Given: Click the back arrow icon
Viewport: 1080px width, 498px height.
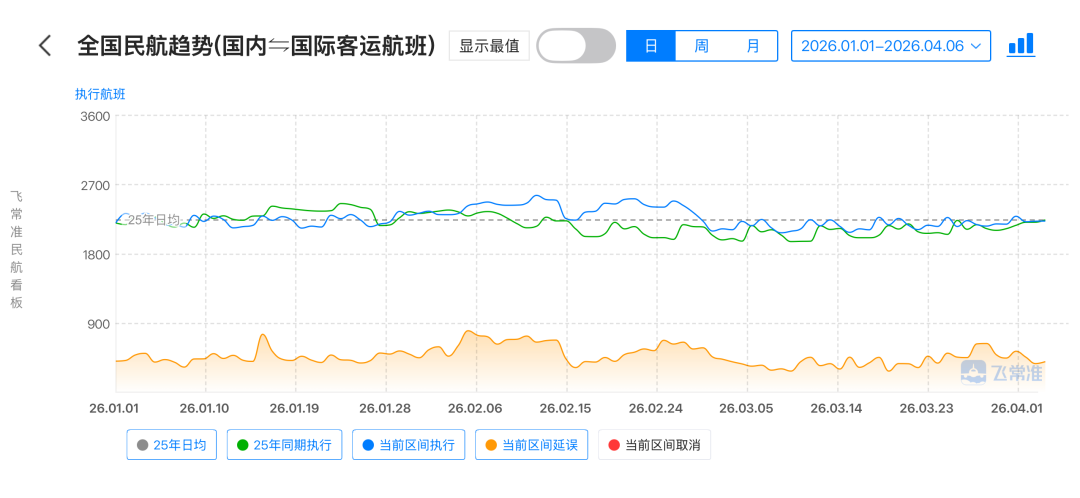Looking at the screenshot, I should (44, 46).
